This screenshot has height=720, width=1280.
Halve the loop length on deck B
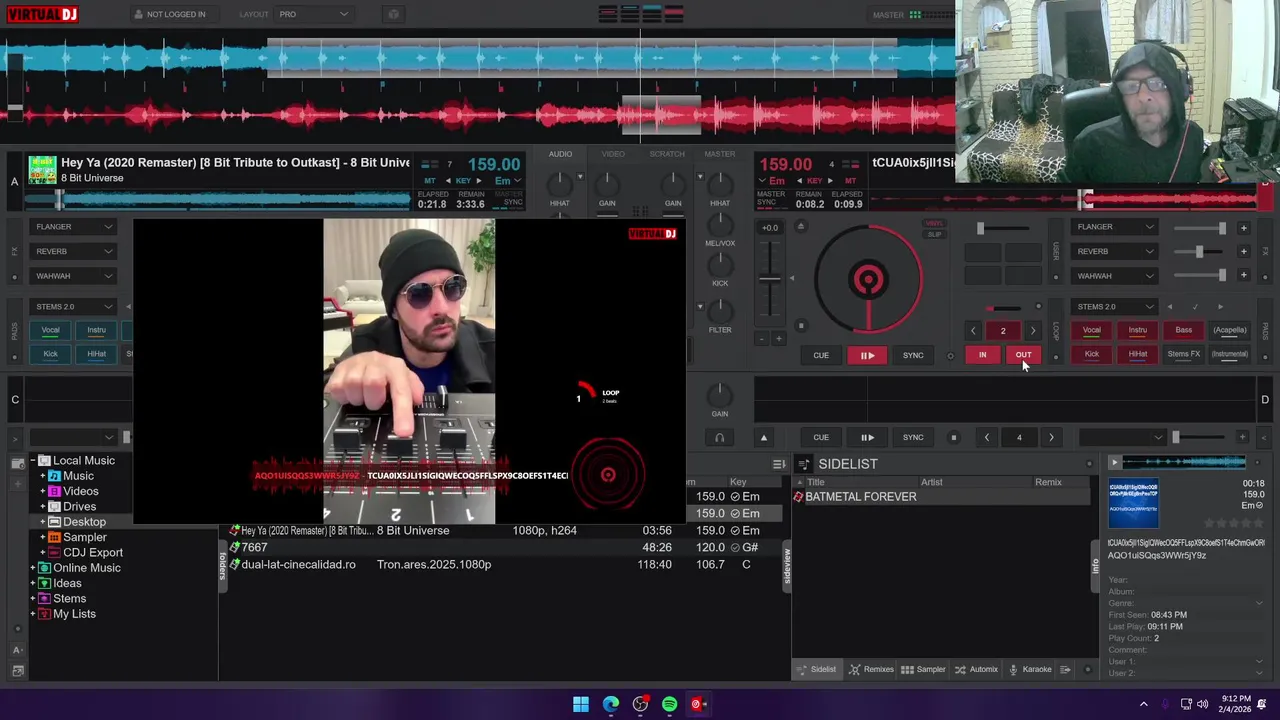pyautogui.click(x=973, y=331)
